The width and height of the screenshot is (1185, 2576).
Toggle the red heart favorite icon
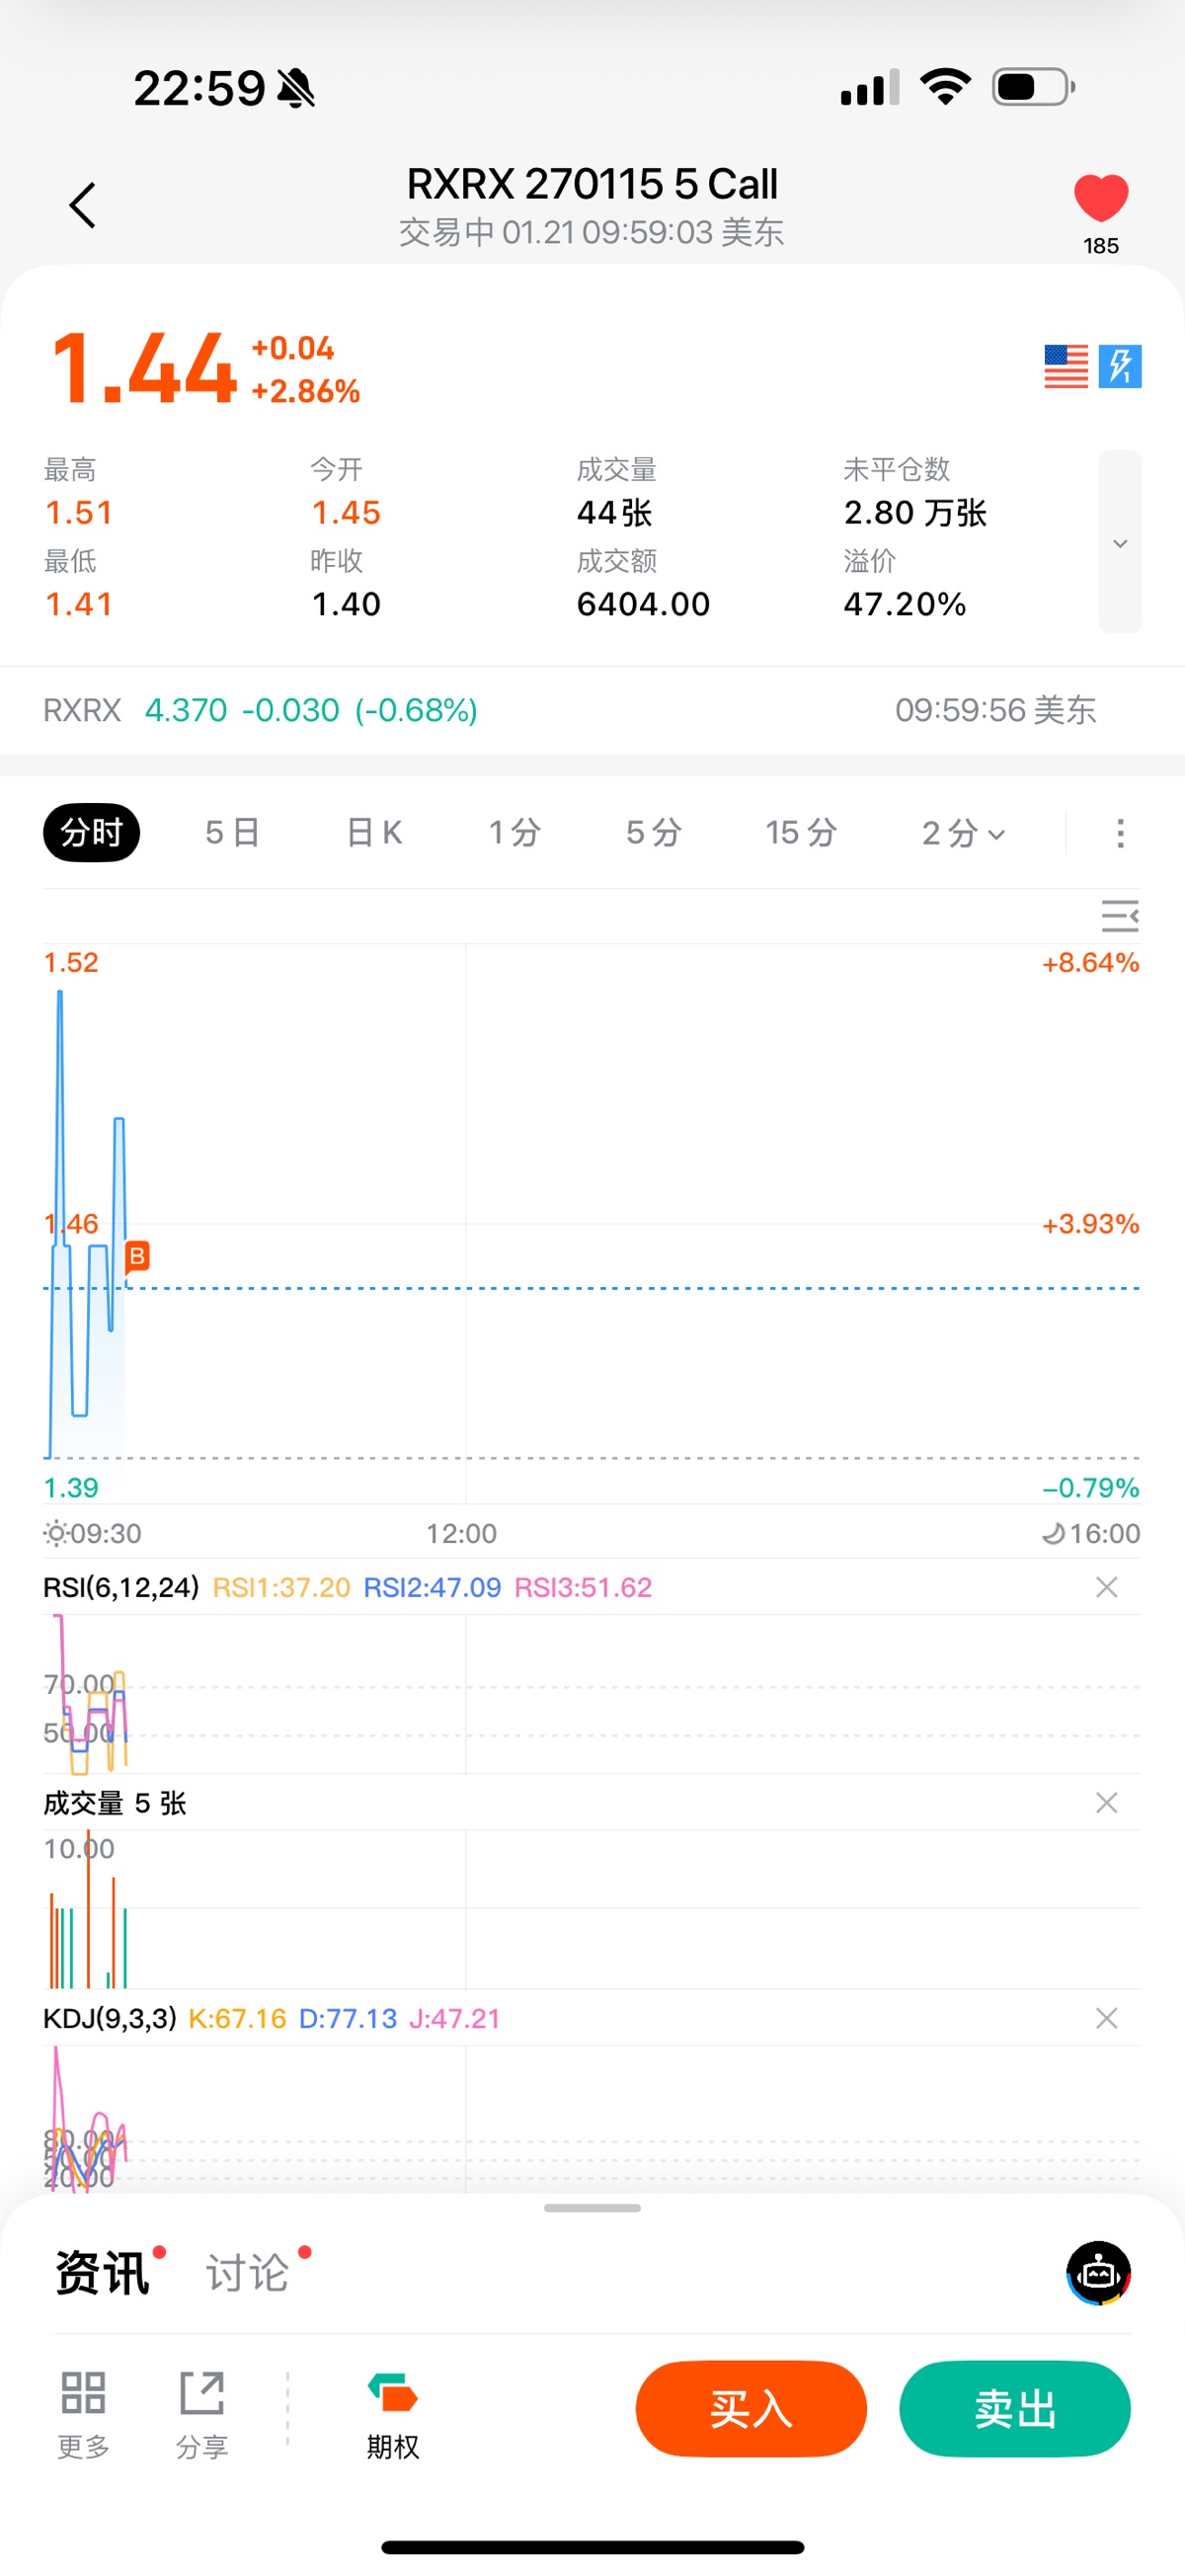coord(1100,198)
